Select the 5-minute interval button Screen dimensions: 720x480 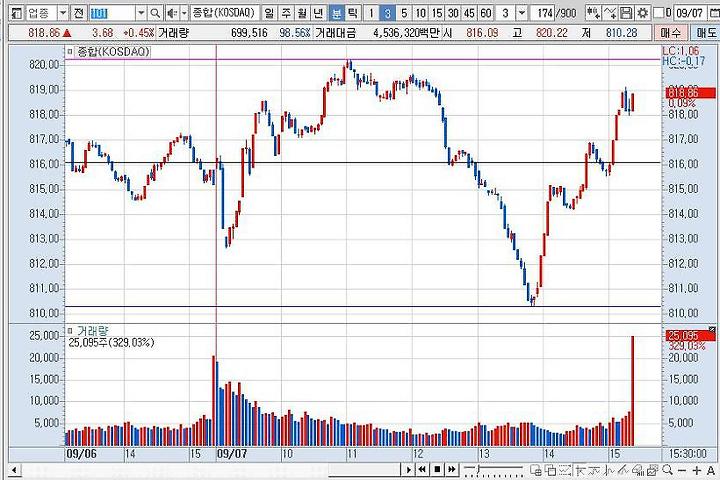pyautogui.click(x=404, y=13)
